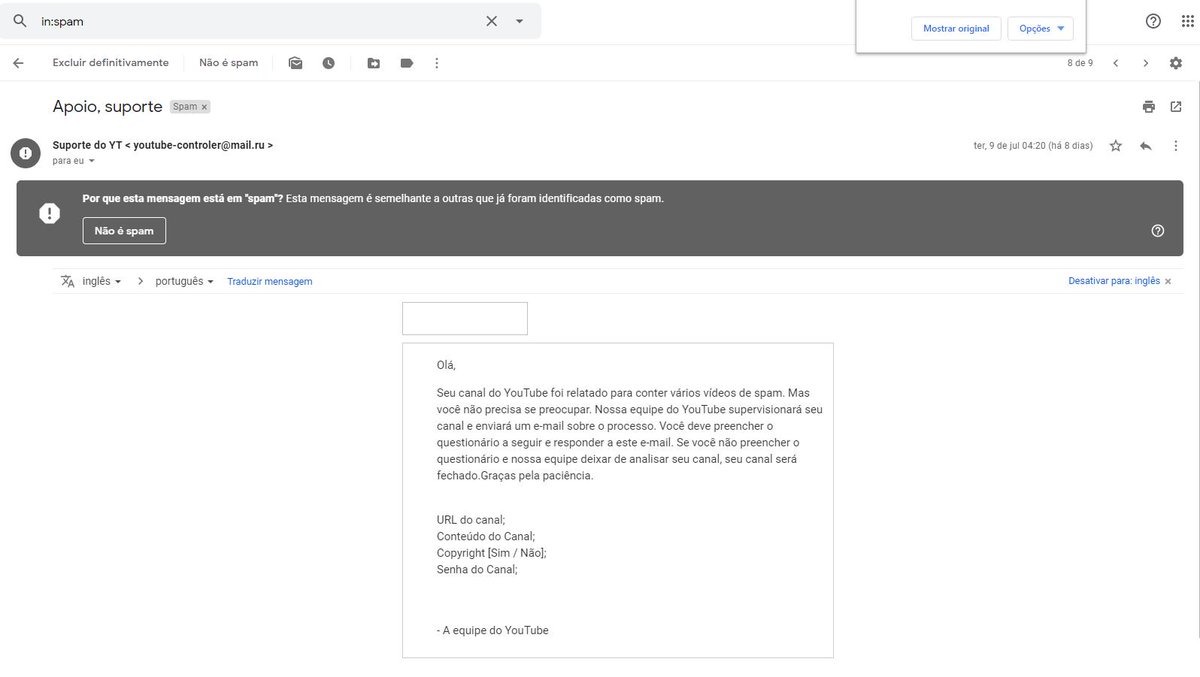Open the message more options menu
This screenshot has height=677, width=1200.
(1175, 146)
